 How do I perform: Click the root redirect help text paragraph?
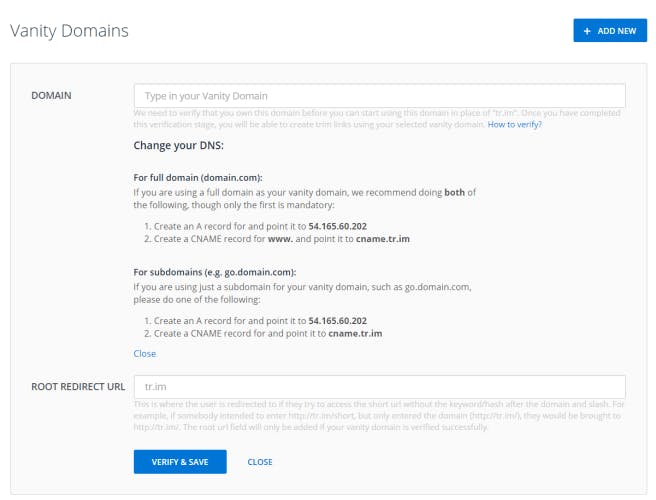(379, 415)
